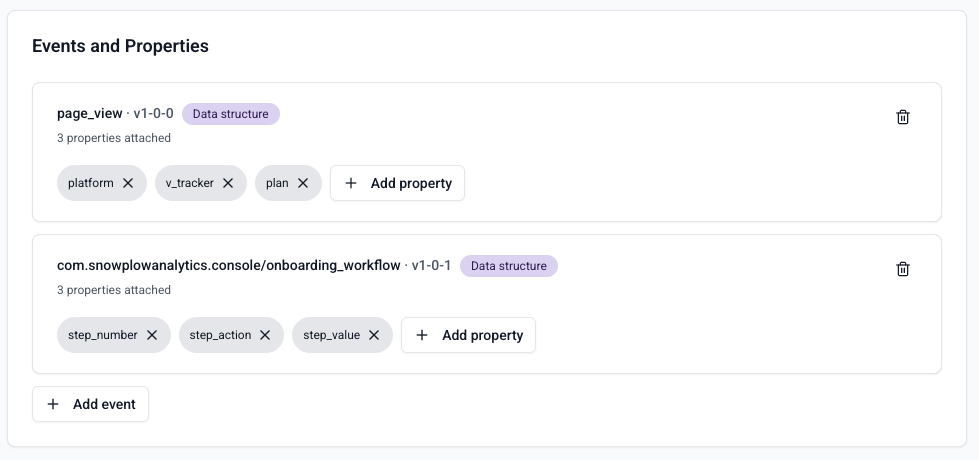Image resolution: width=979 pixels, height=460 pixels.
Task: Remove the step_action property chip
Action: tap(265, 335)
